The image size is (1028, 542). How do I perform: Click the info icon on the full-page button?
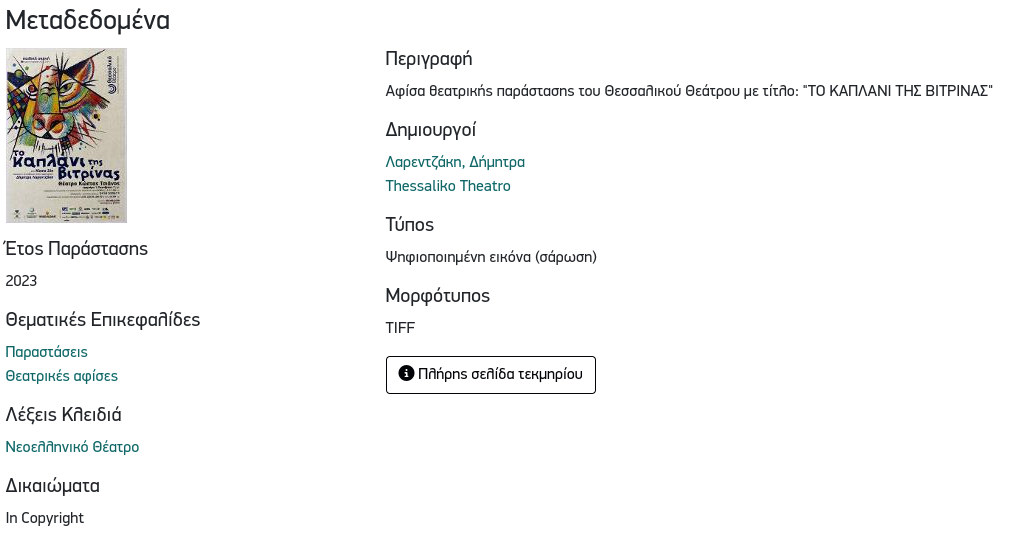coord(406,374)
